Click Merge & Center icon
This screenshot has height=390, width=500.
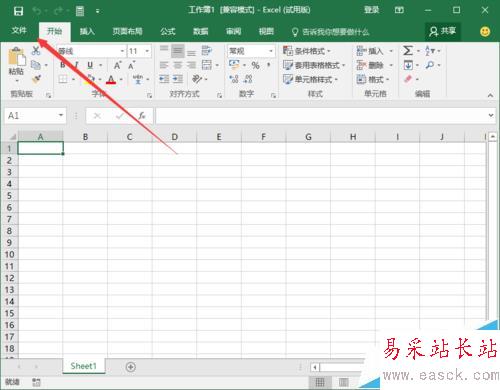click(207, 65)
